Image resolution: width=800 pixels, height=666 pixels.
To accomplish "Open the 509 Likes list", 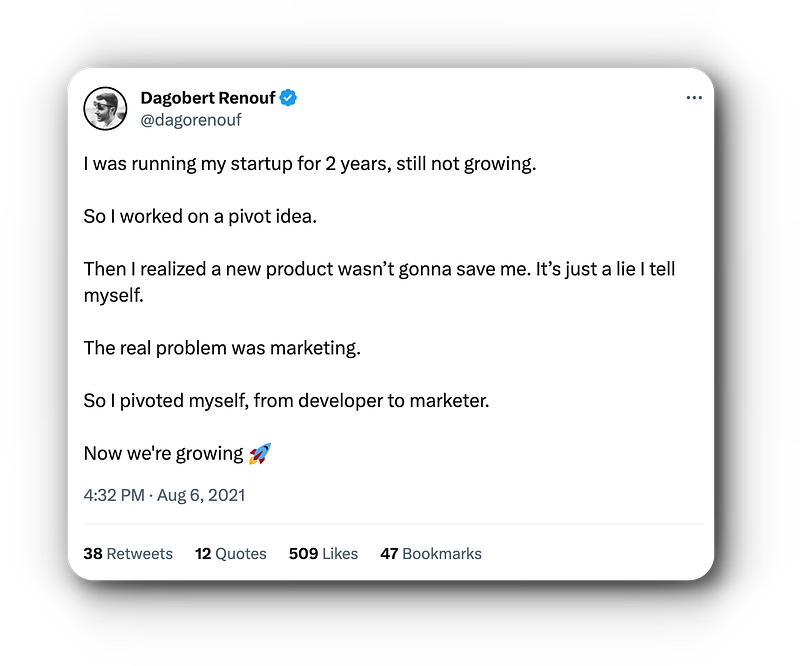I will click(323, 553).
